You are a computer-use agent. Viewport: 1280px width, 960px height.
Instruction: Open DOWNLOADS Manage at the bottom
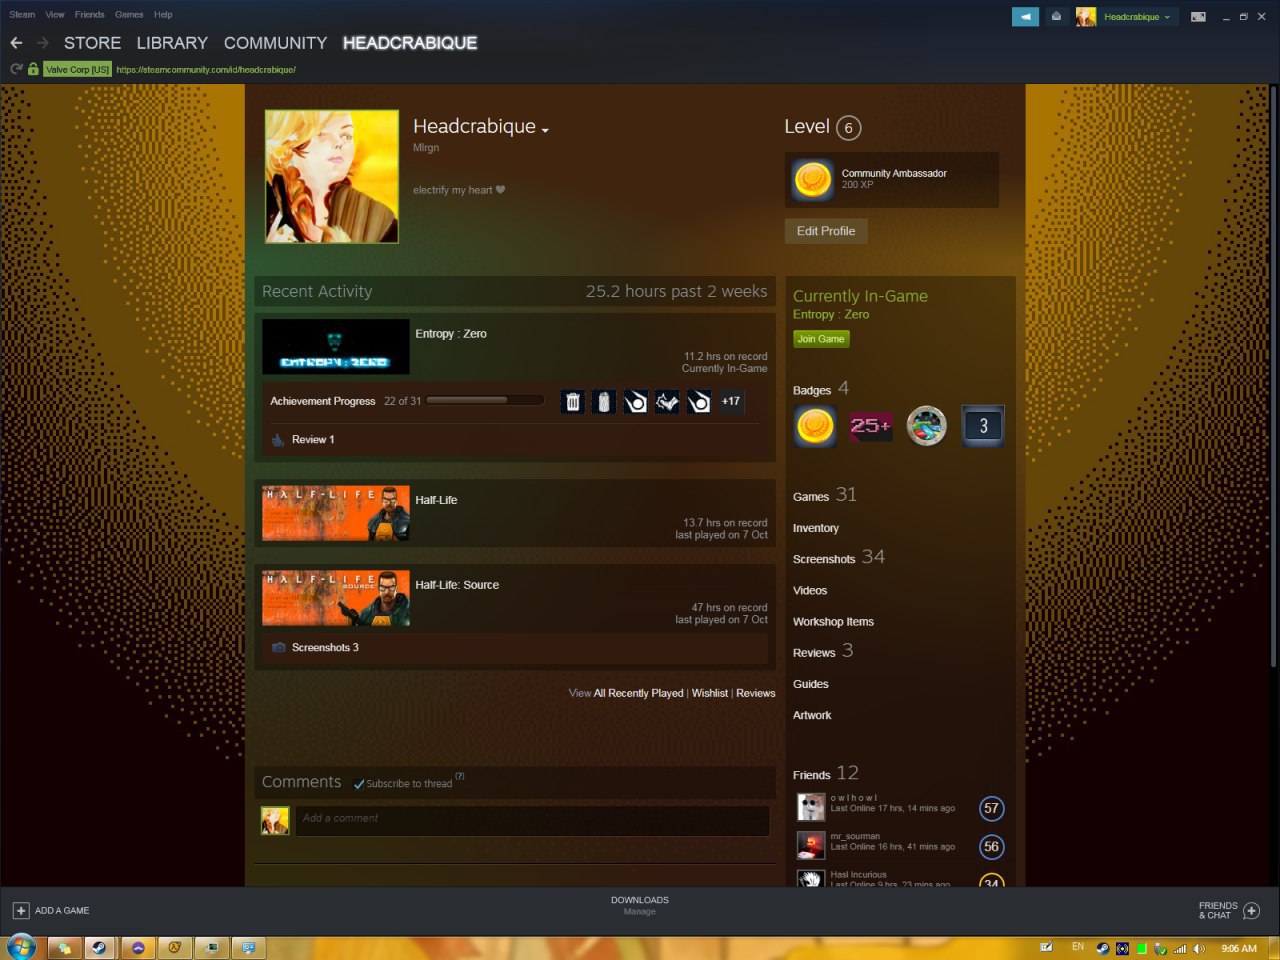[x=640, y=905]
